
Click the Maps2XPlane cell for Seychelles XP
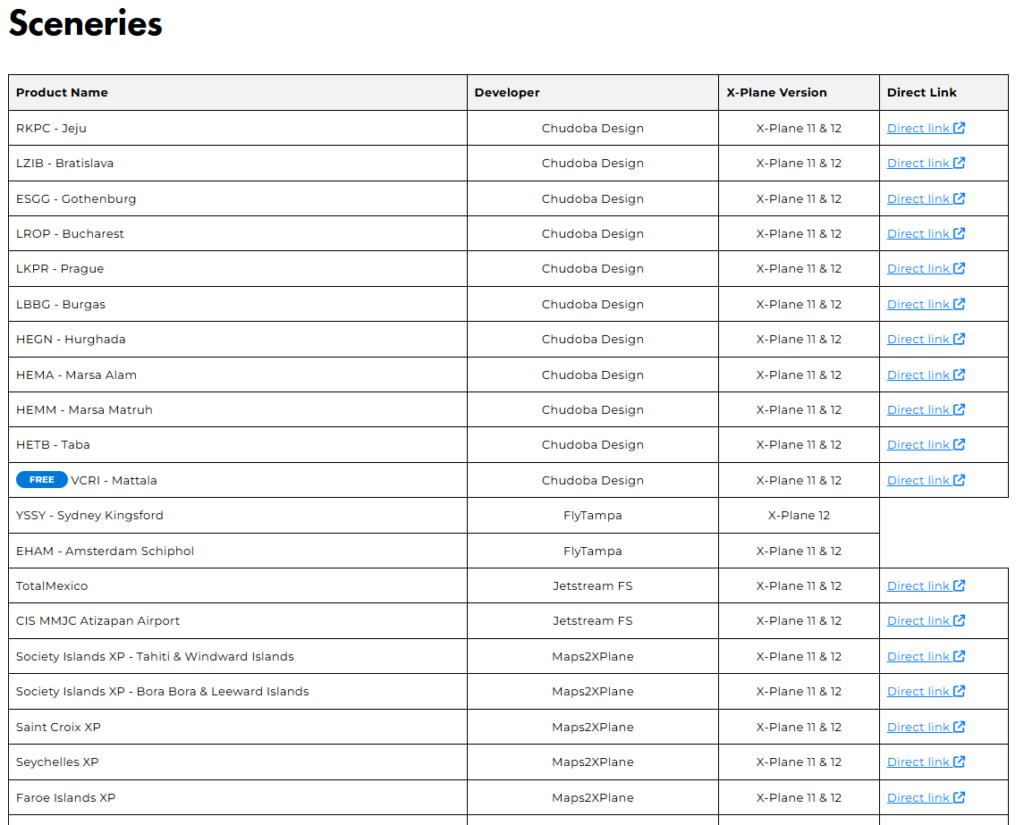[592, 762]
